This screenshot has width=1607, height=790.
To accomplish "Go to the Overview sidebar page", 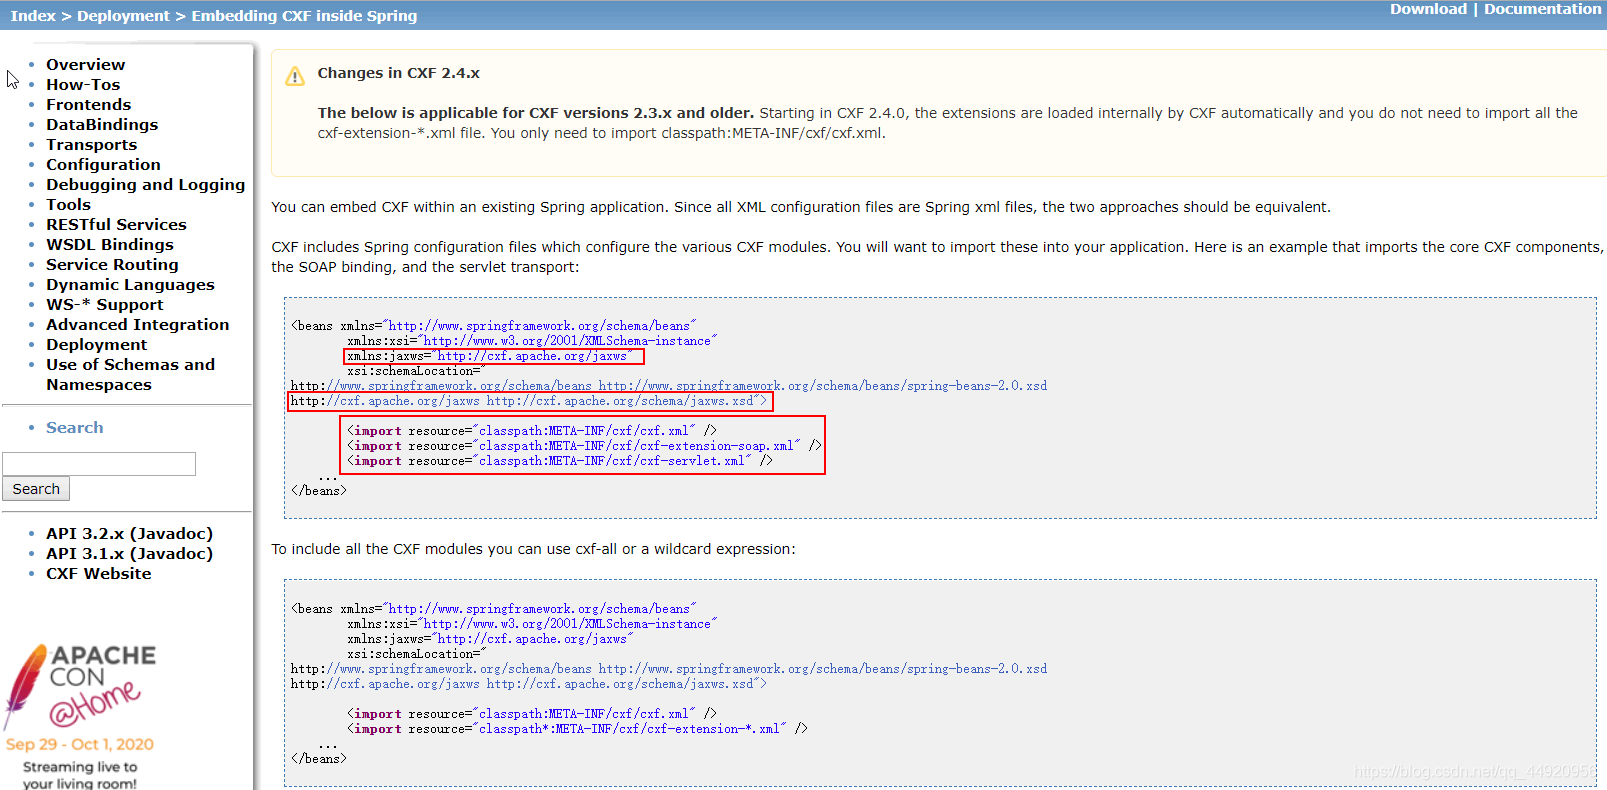I will (x=85, y=65).
